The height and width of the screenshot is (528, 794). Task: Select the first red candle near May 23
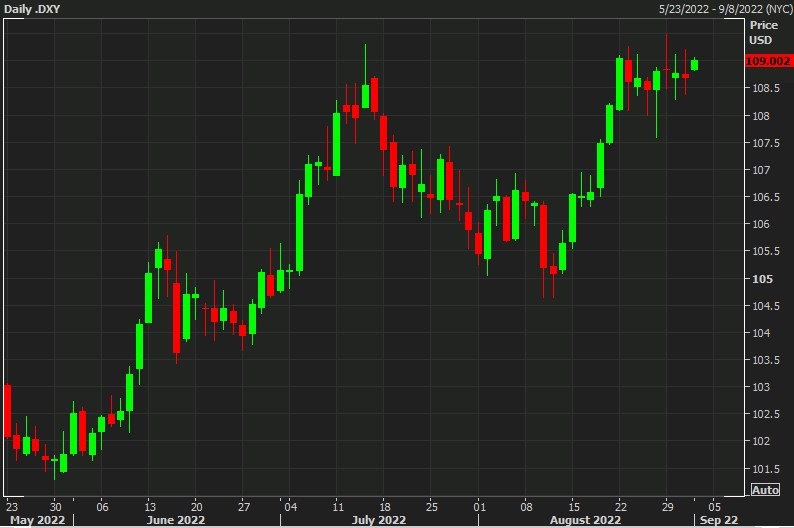point(8,411)
